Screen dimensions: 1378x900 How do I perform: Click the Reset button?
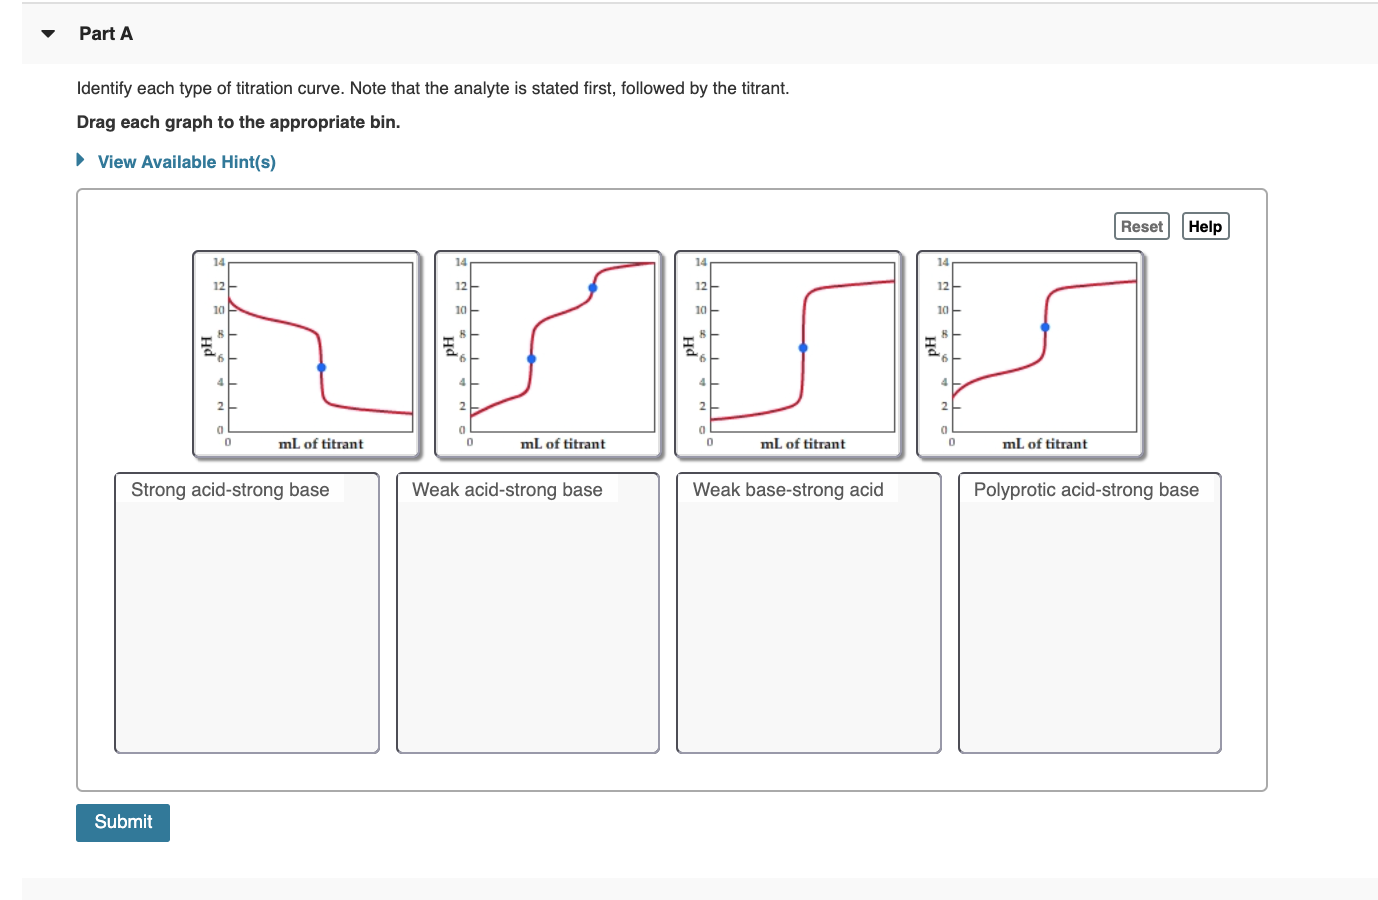tap(1141, 226)
